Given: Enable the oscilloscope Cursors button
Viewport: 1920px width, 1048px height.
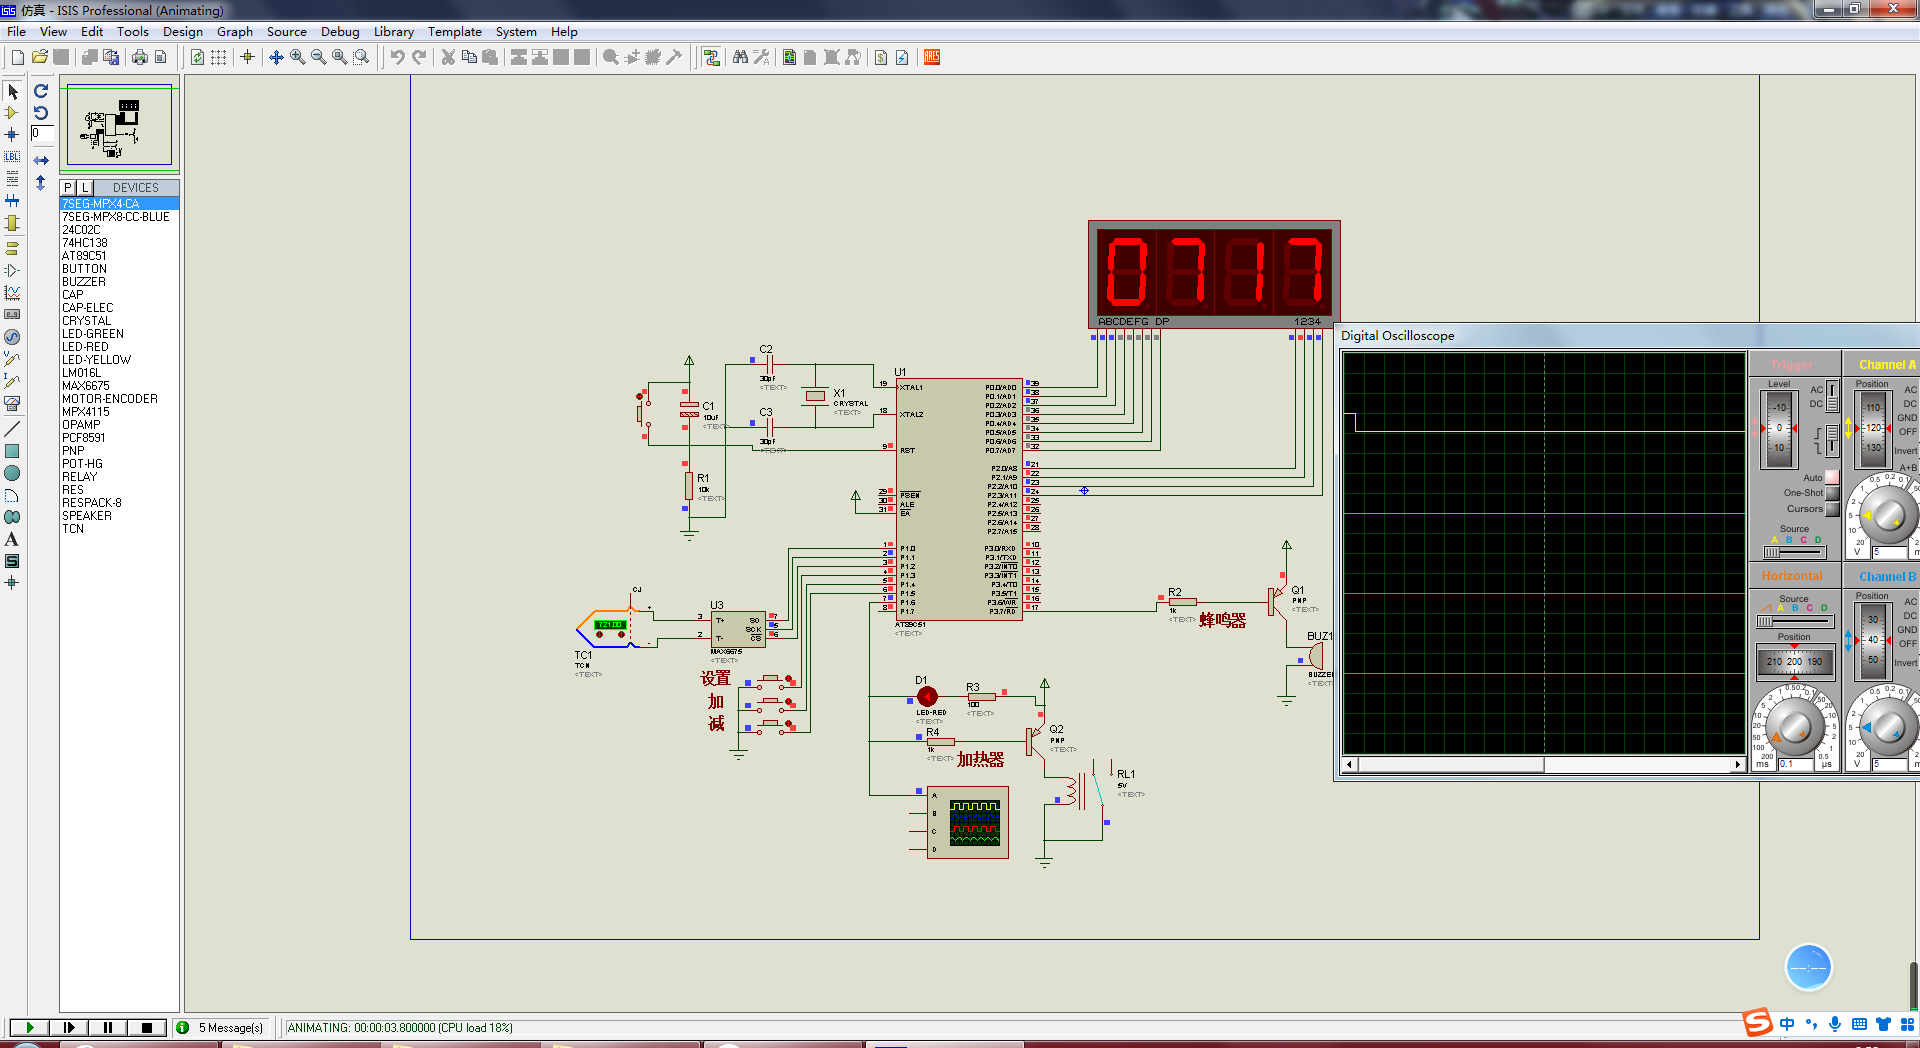Looking at the screenshot, I should pyautogui.click(x=1832, y=509).
